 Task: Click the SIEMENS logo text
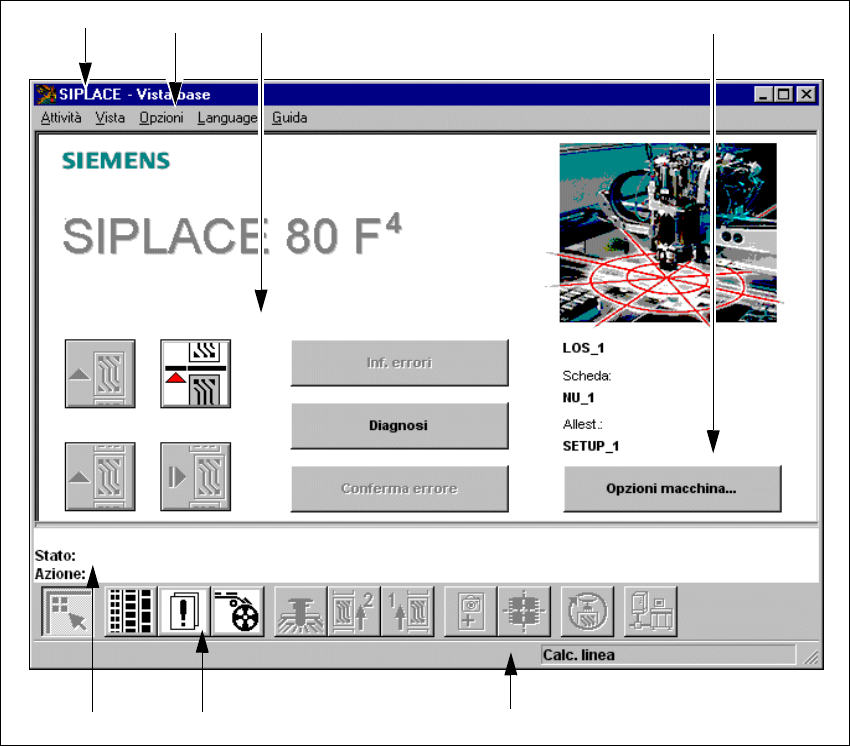tap(116, 161)
